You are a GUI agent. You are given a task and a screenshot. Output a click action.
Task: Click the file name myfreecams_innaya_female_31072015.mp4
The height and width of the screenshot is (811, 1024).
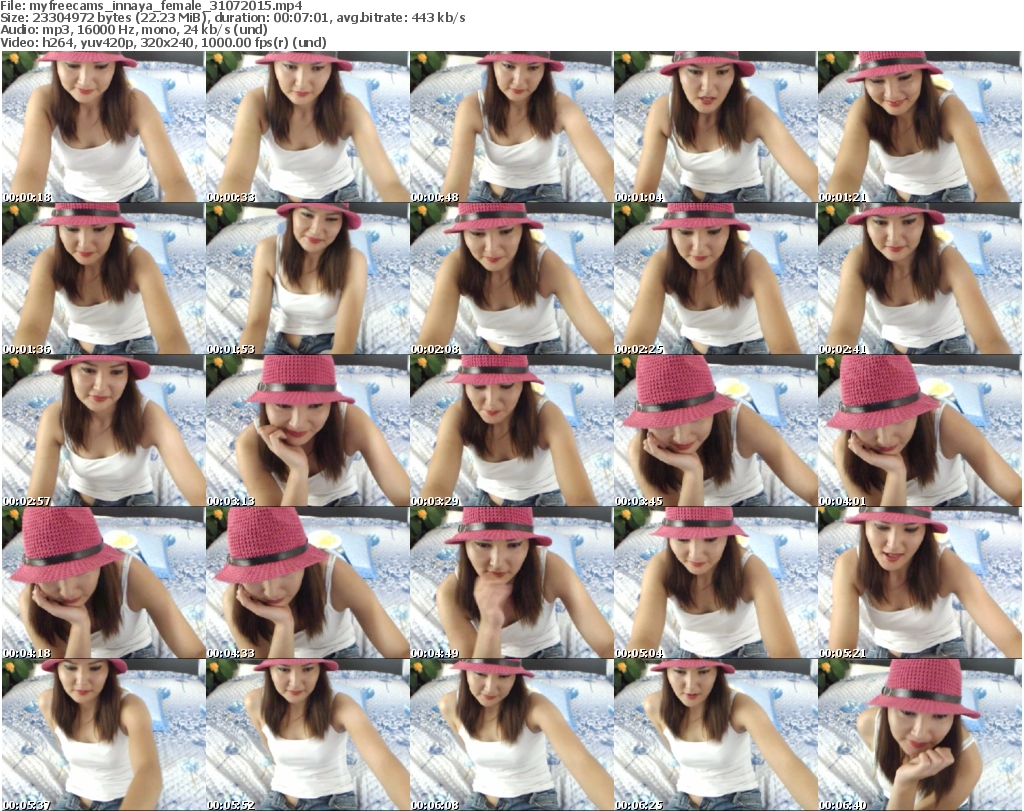click(x=166, y=6)
